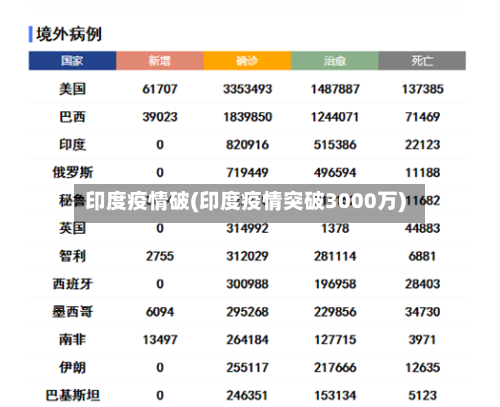Click the 治愈 column header
This screenshot has height=407, width=500.
[335, 61]
